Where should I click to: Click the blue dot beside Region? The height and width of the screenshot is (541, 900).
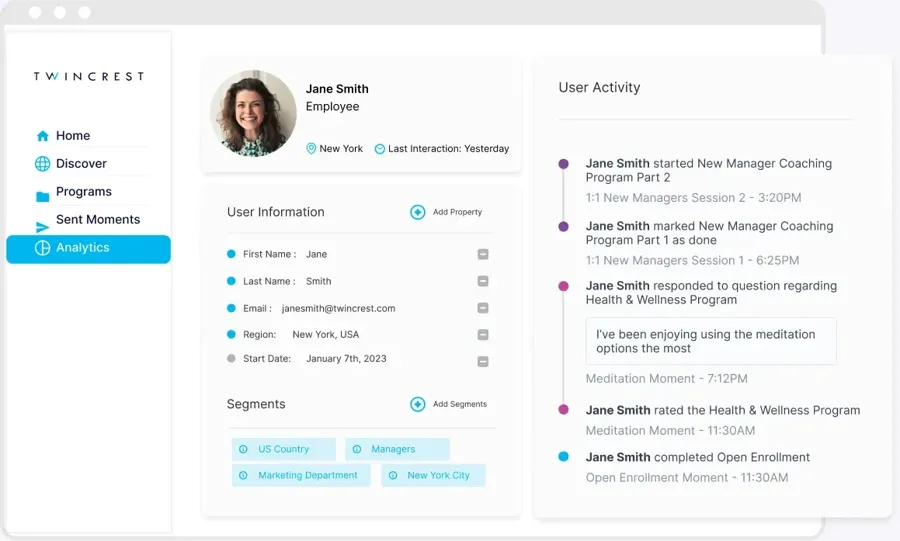(231, 334)
